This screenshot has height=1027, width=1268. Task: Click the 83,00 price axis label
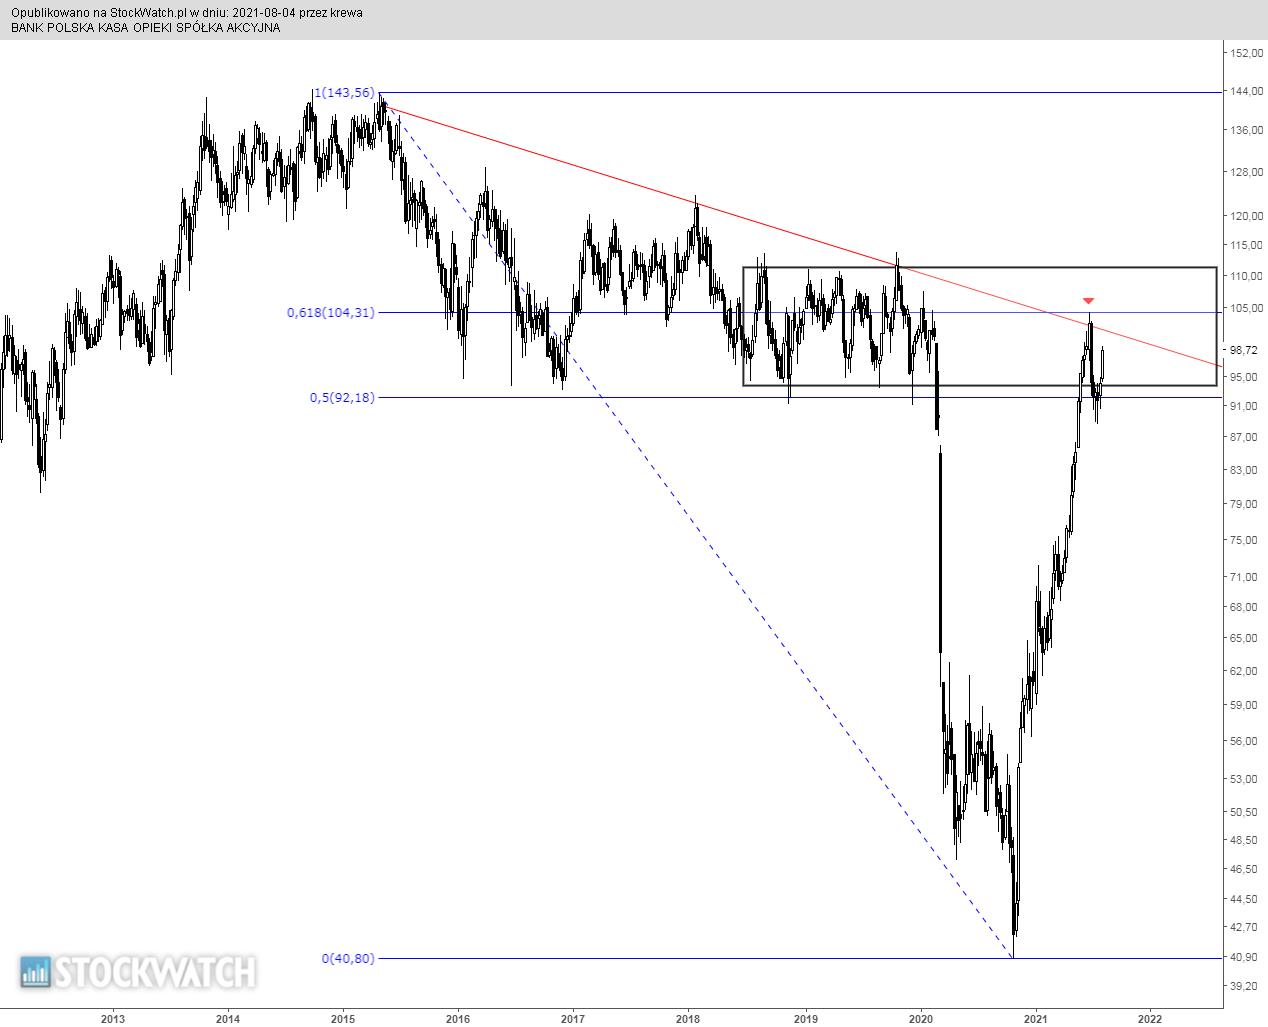point(1245,470)
